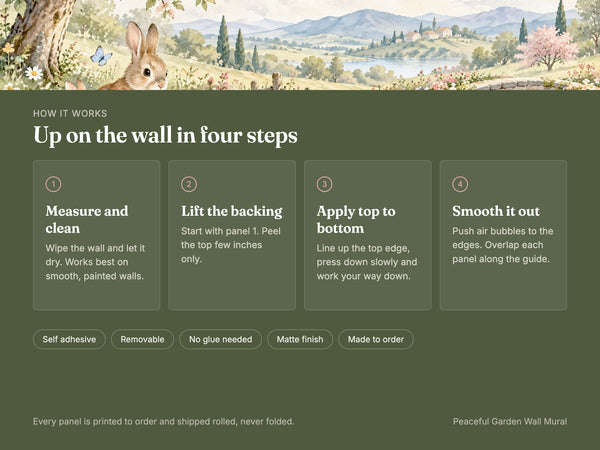Click the step 3 circled number icon

click(324, 184)
